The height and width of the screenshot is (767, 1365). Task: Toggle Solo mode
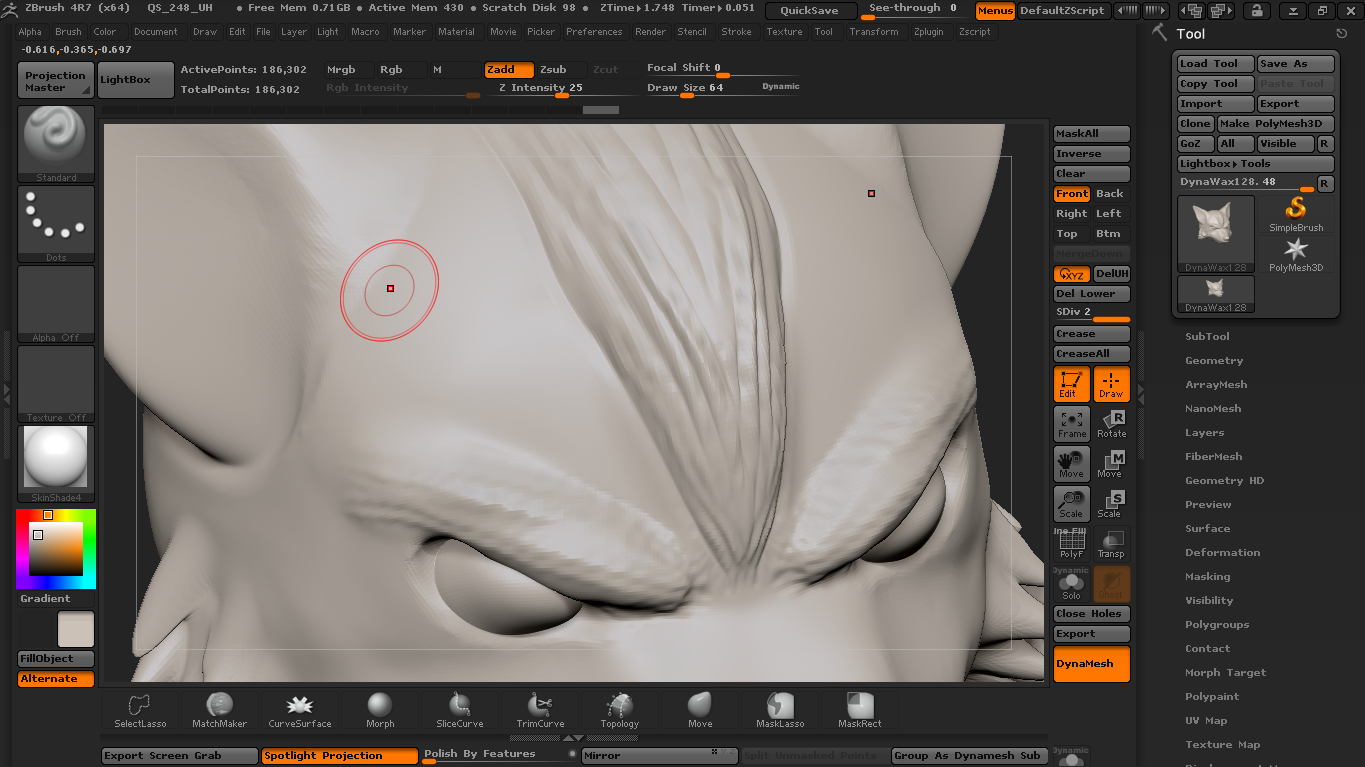coord(1072,585)
